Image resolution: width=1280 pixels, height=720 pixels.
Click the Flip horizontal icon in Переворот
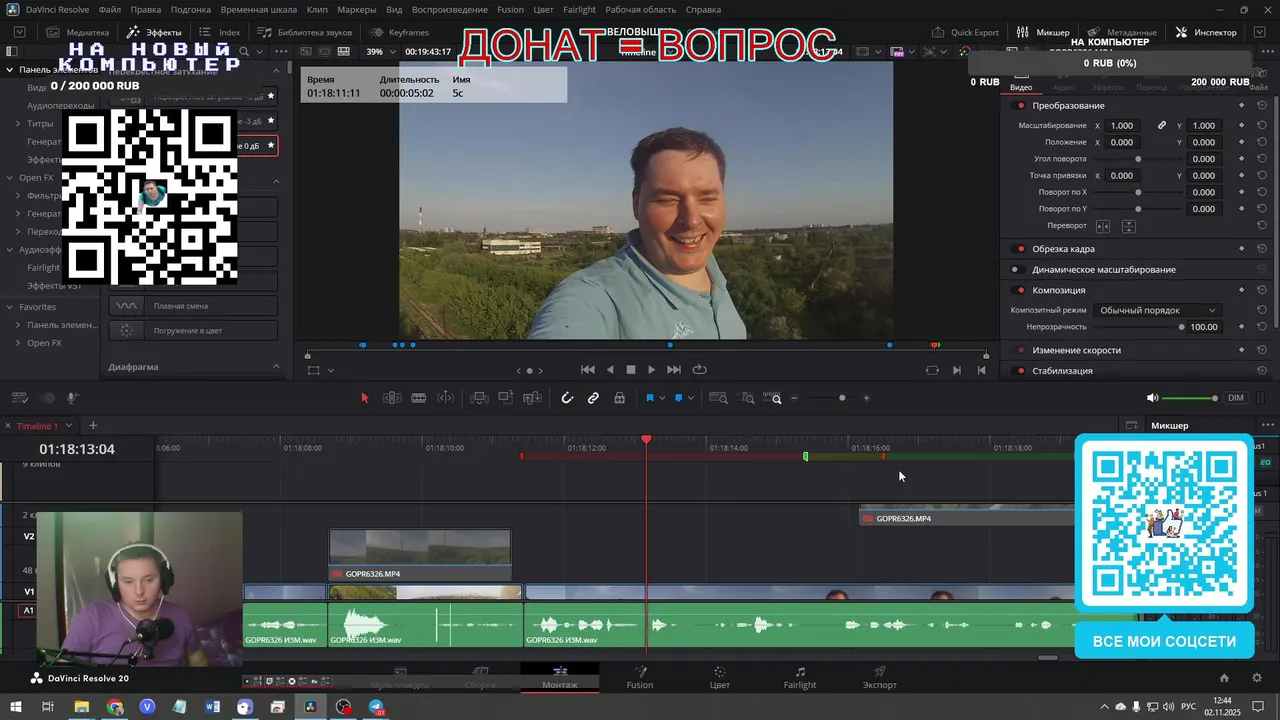pos(1103,226)
